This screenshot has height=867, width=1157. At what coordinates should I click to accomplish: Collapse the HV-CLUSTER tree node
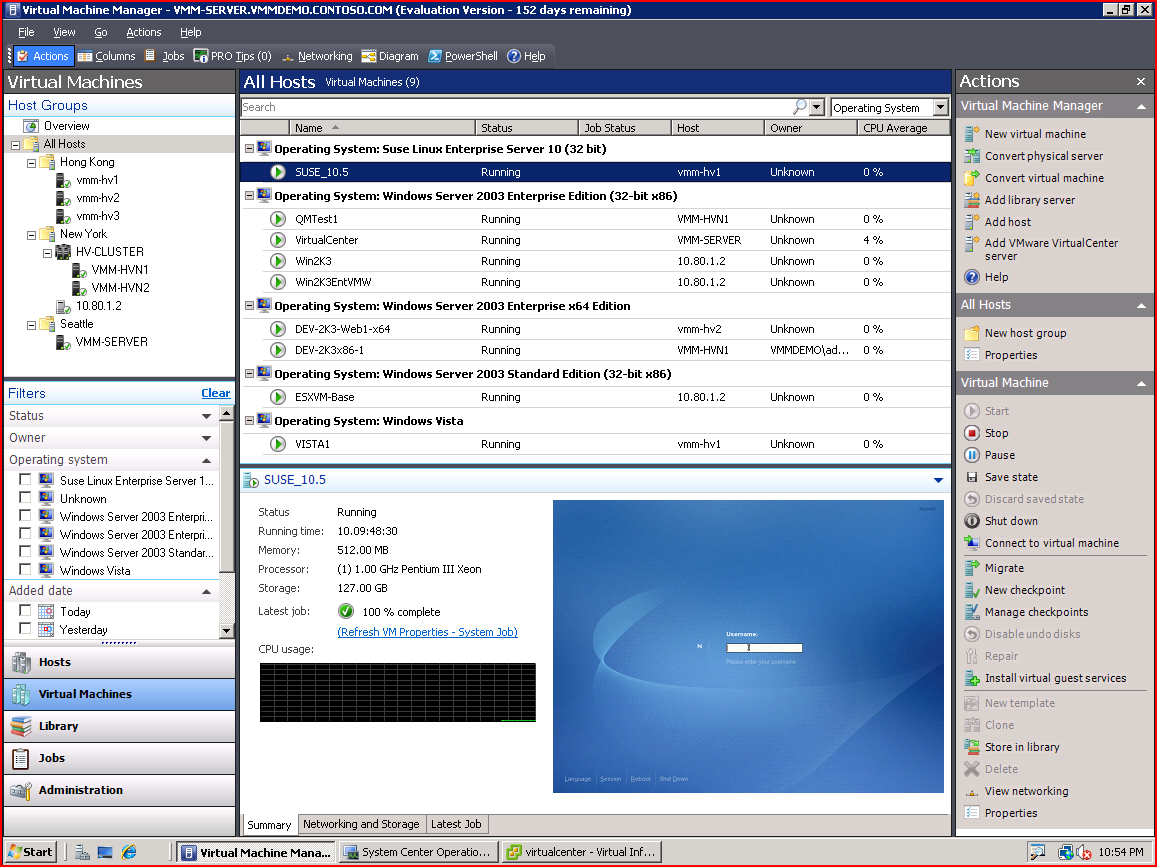(47, 253)
